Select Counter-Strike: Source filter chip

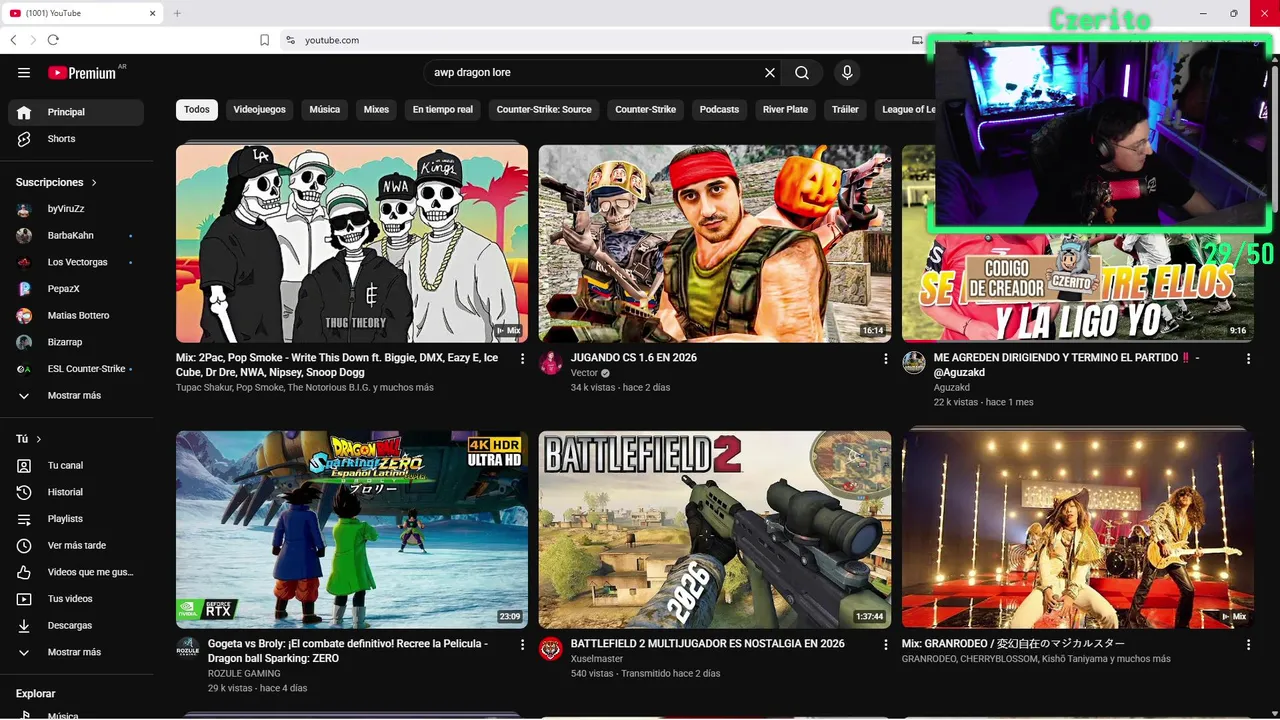coord(544,110)
